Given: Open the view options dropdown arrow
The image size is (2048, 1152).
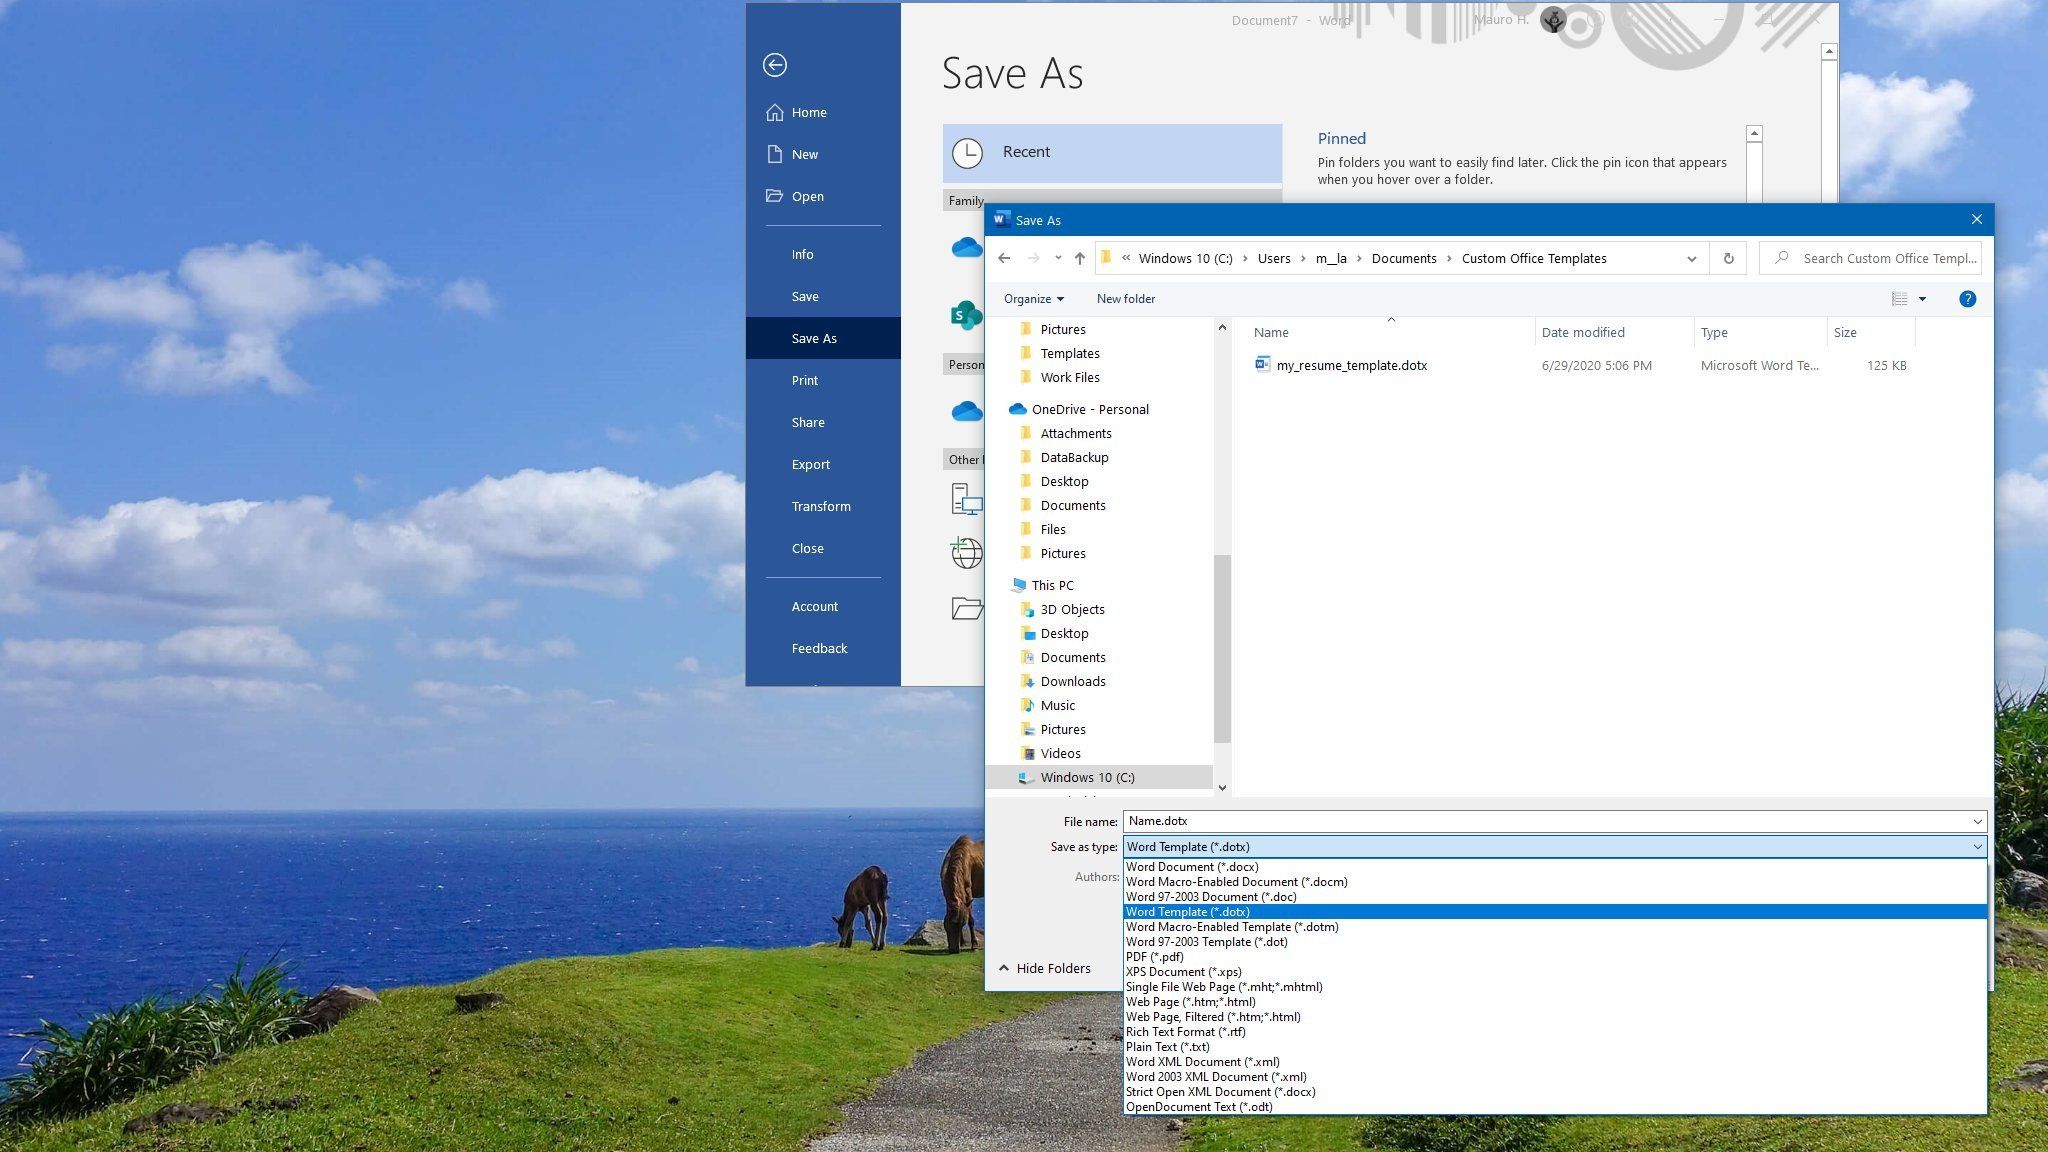Looking at the screenshot, I should click(1922, 299).
